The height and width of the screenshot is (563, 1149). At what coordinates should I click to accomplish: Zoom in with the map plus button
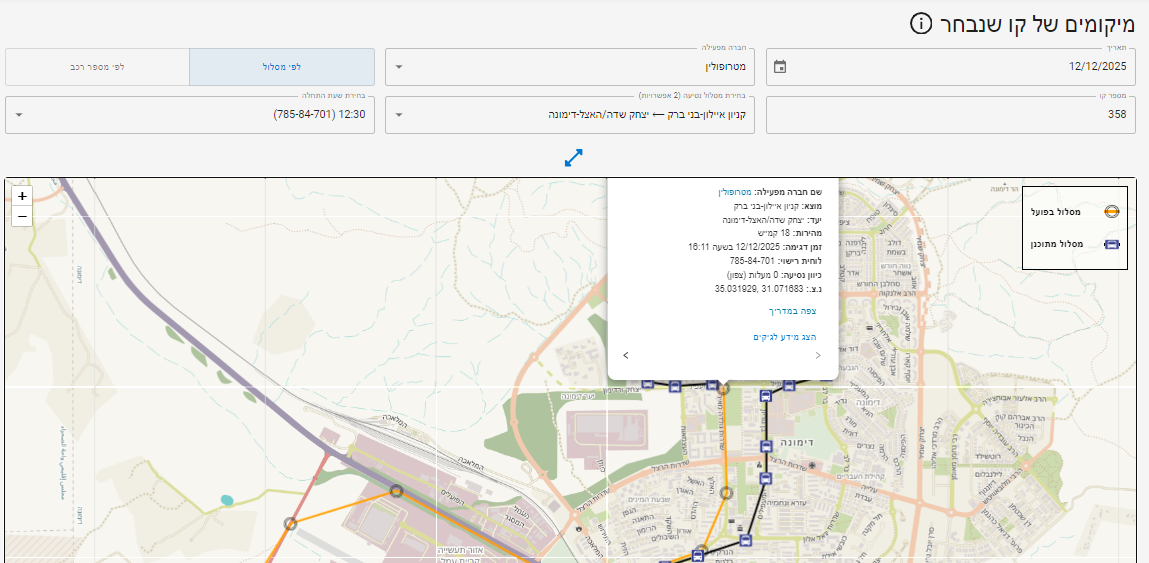tap(22, 196)
